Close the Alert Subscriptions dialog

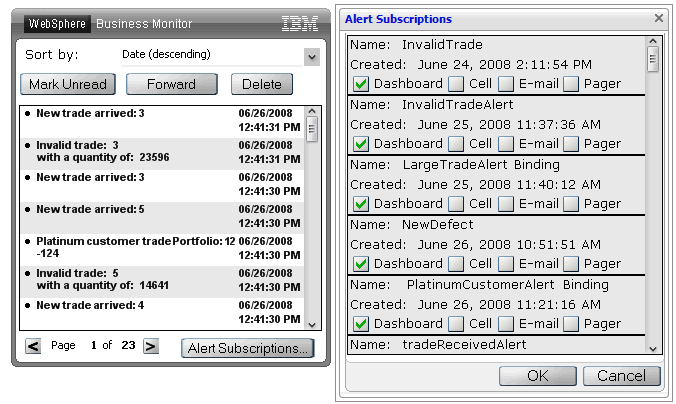[659, 18]
